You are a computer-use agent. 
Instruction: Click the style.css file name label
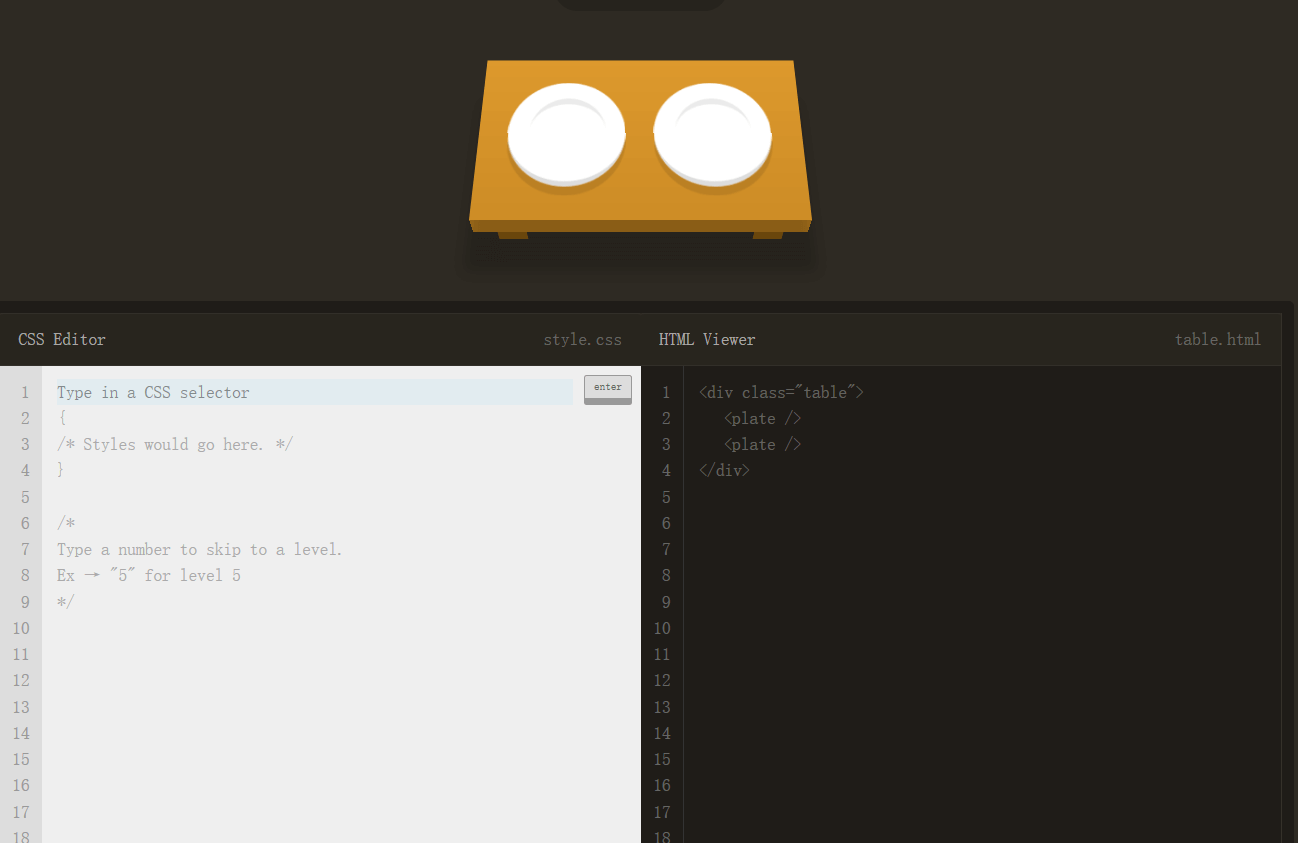click(x=582, y=339)
